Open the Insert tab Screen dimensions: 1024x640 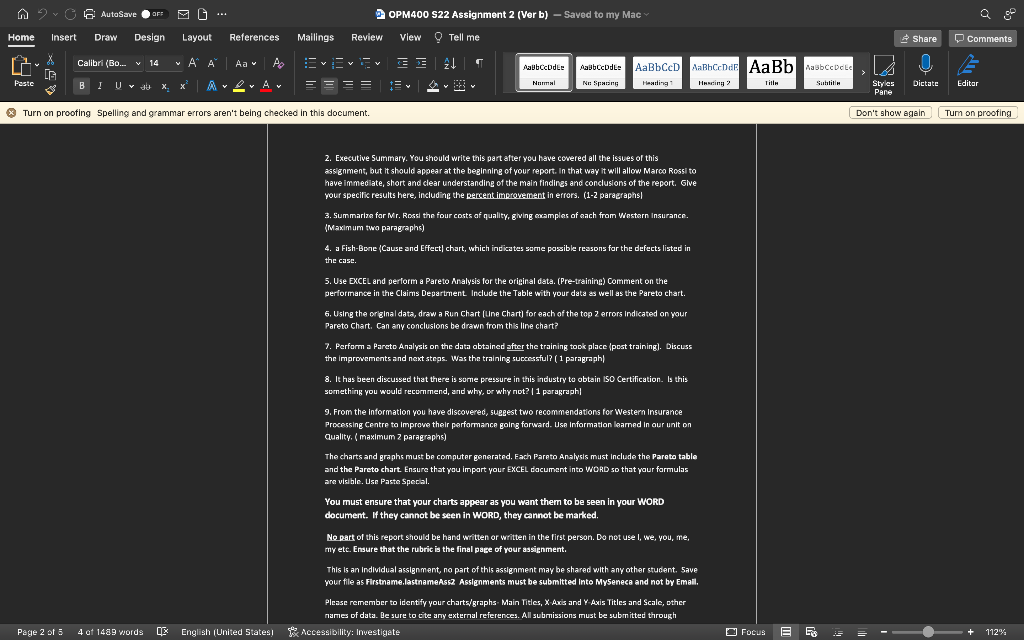pos(64,37)
